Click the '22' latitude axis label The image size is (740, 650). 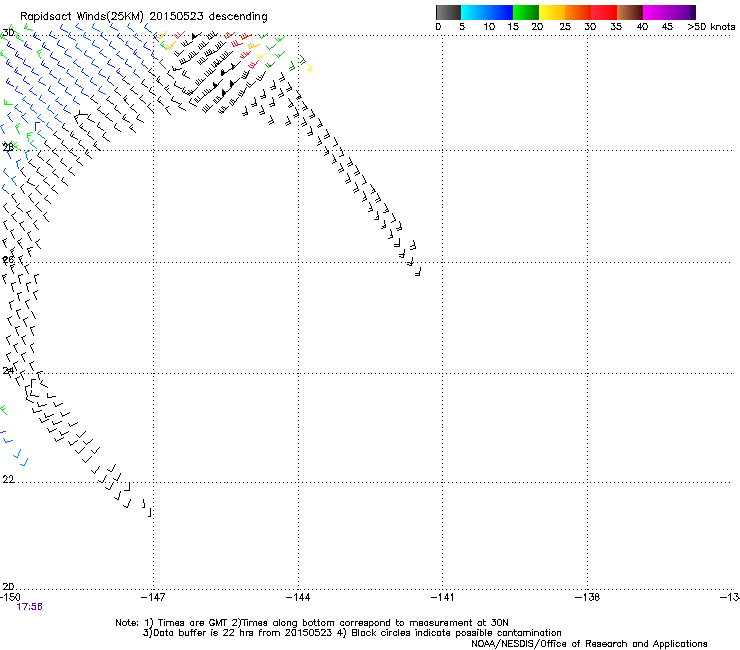click(8, 480)
